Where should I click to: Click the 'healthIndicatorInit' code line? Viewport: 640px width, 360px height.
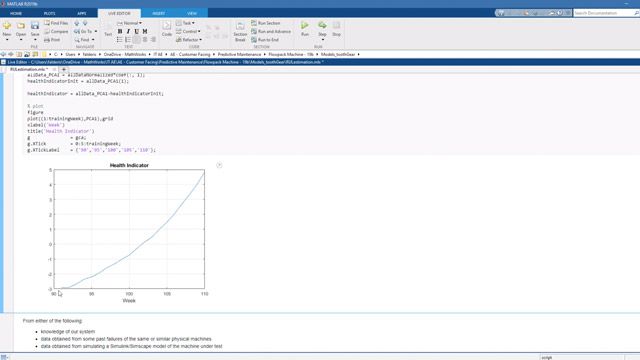coord(78,81)
